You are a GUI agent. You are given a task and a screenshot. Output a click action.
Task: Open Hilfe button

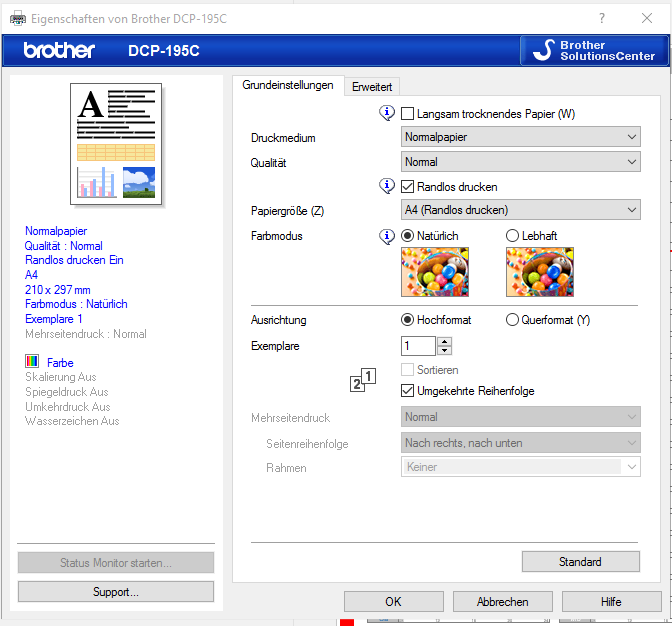611,602
